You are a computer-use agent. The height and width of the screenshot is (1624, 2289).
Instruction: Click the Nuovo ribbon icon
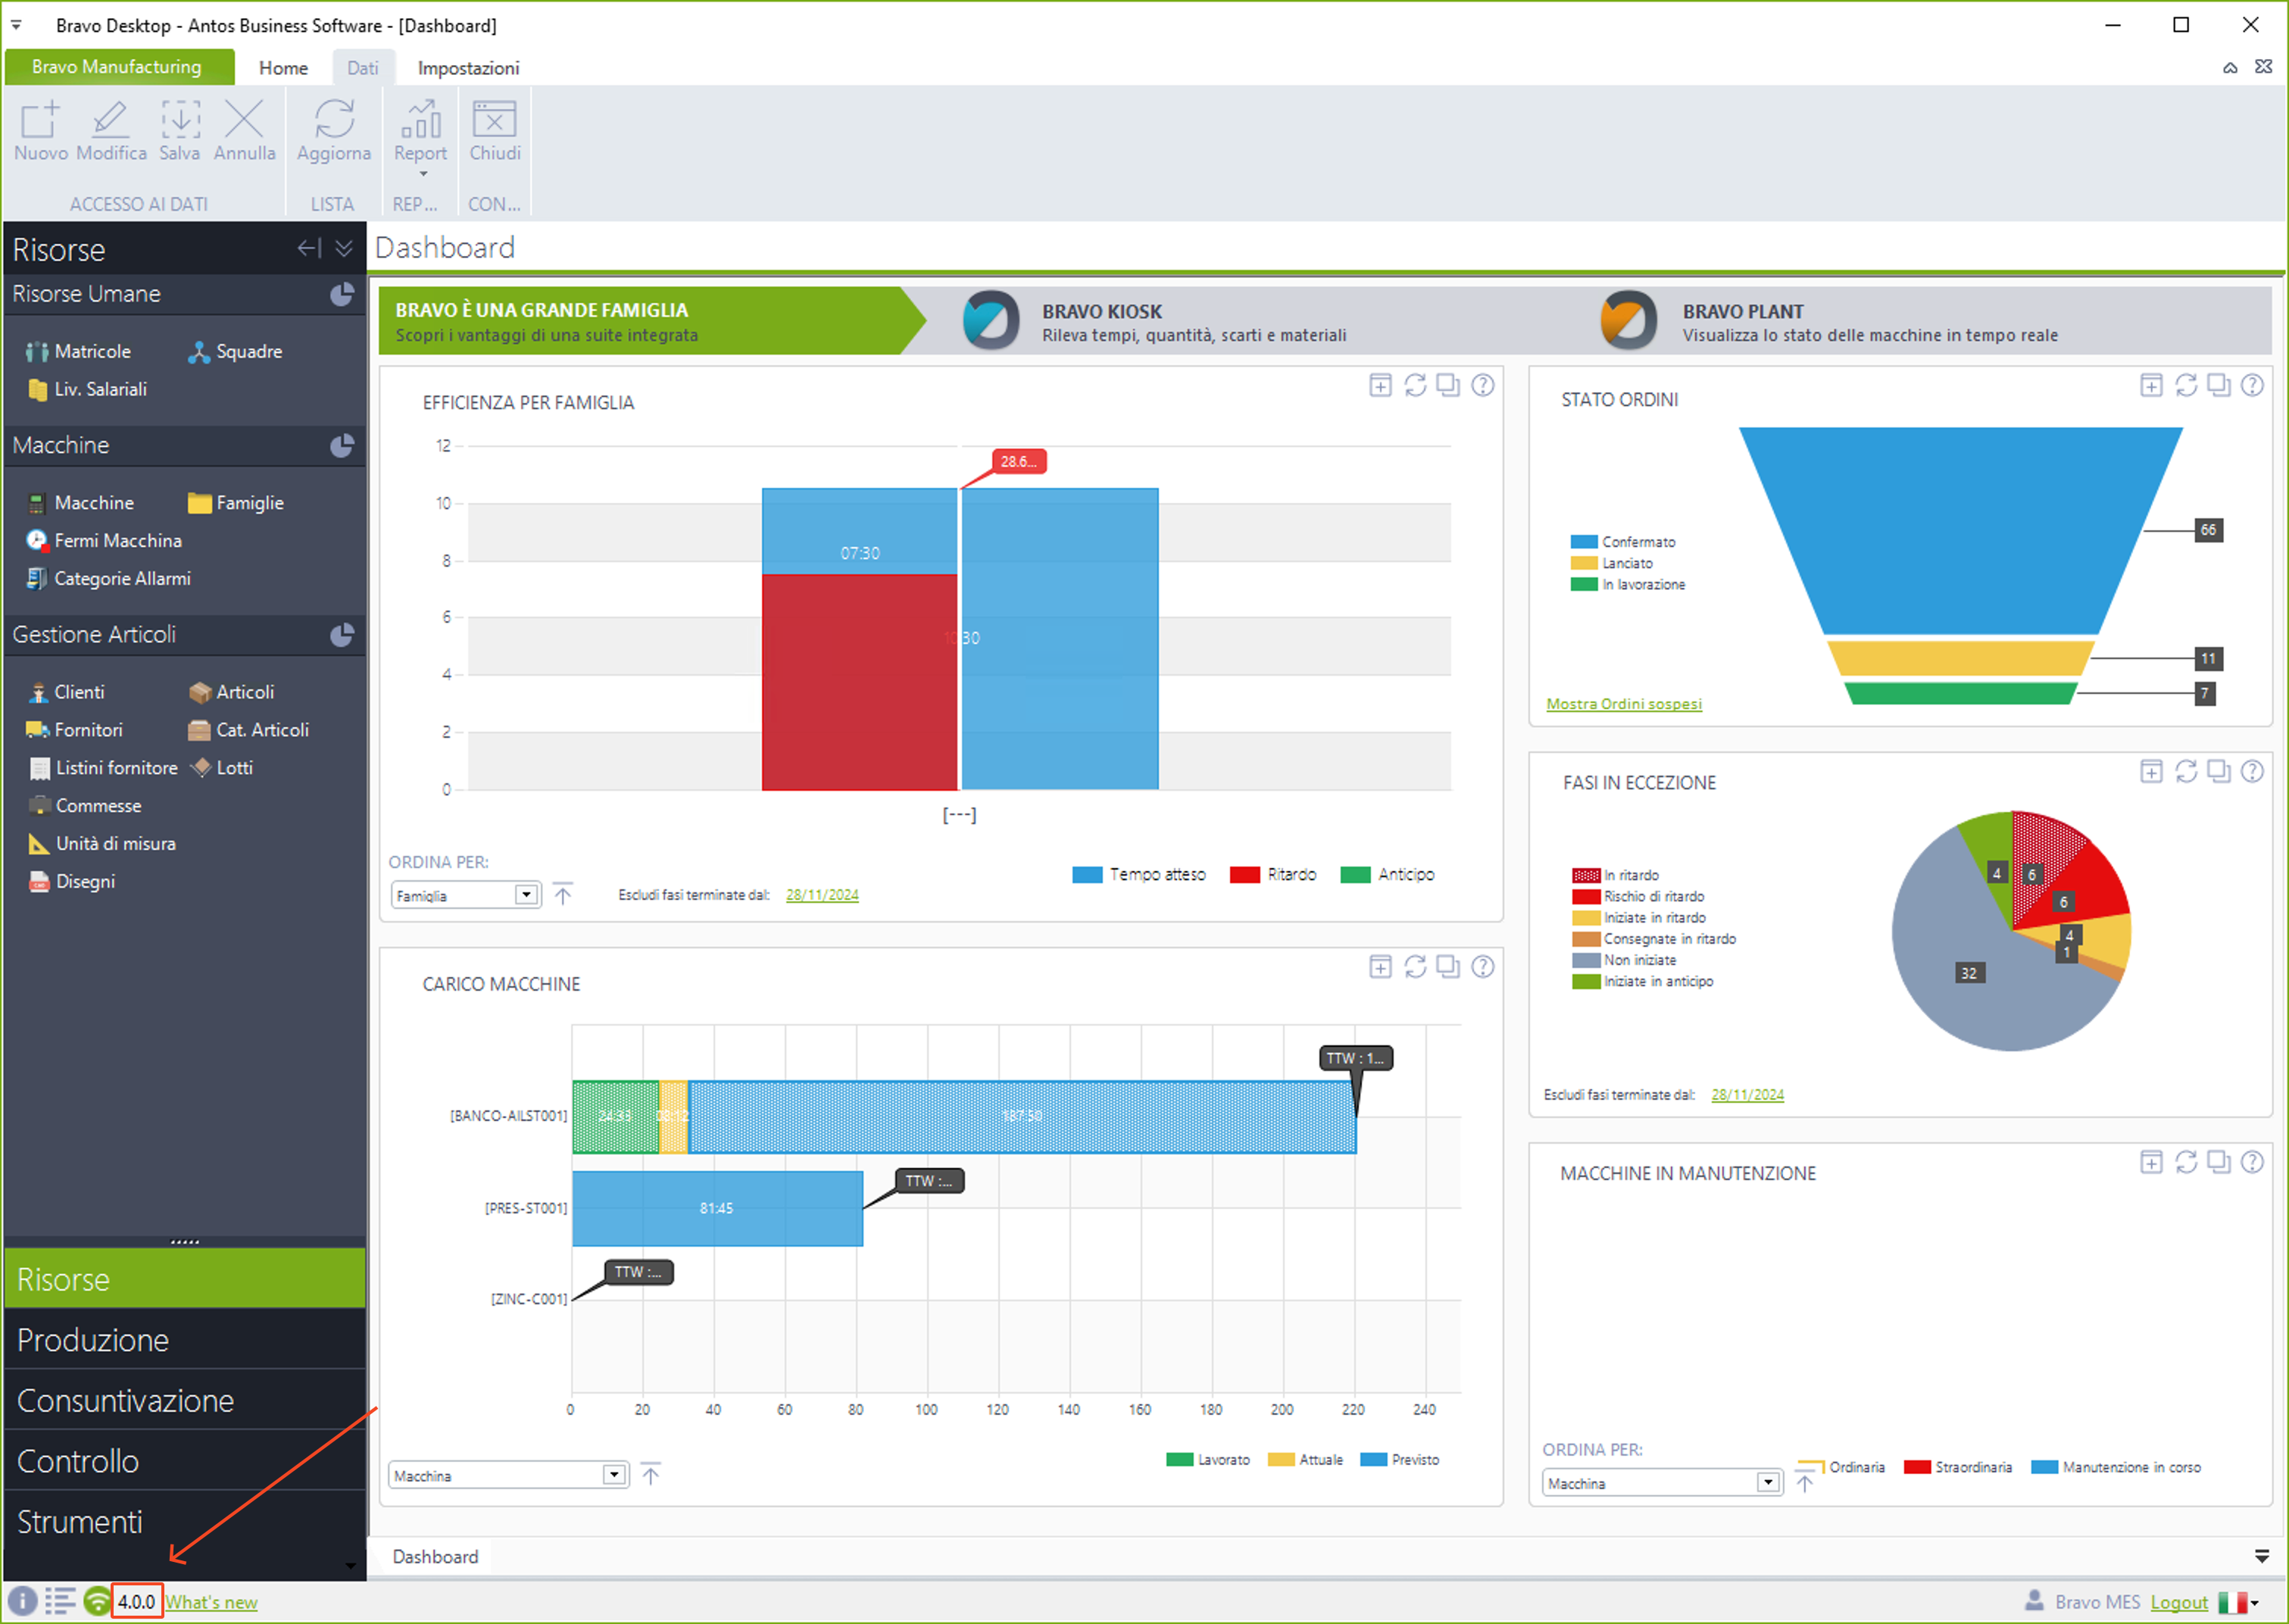point(41,131)
